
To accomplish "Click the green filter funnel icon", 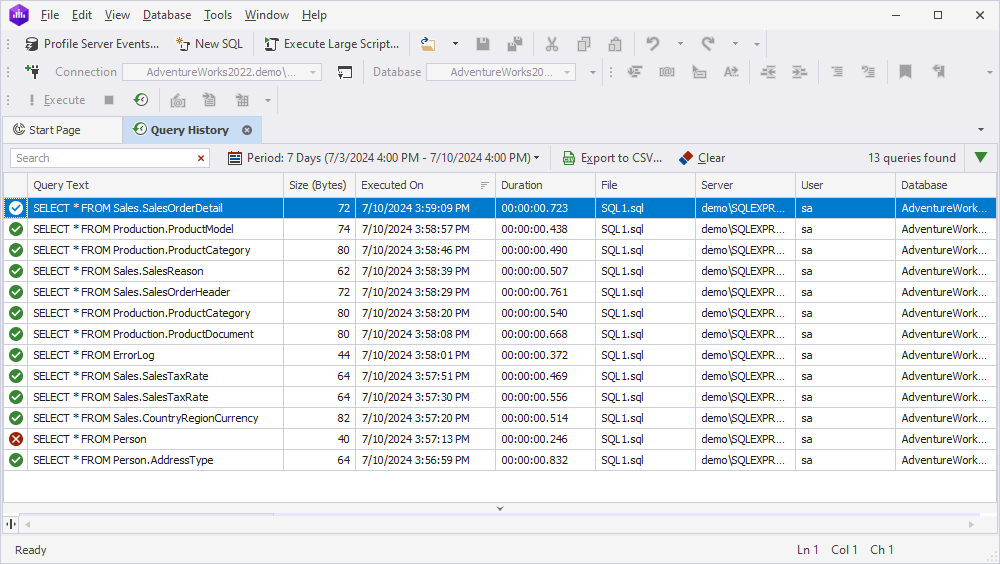I will pyautogui.click(x=981, y=158).
